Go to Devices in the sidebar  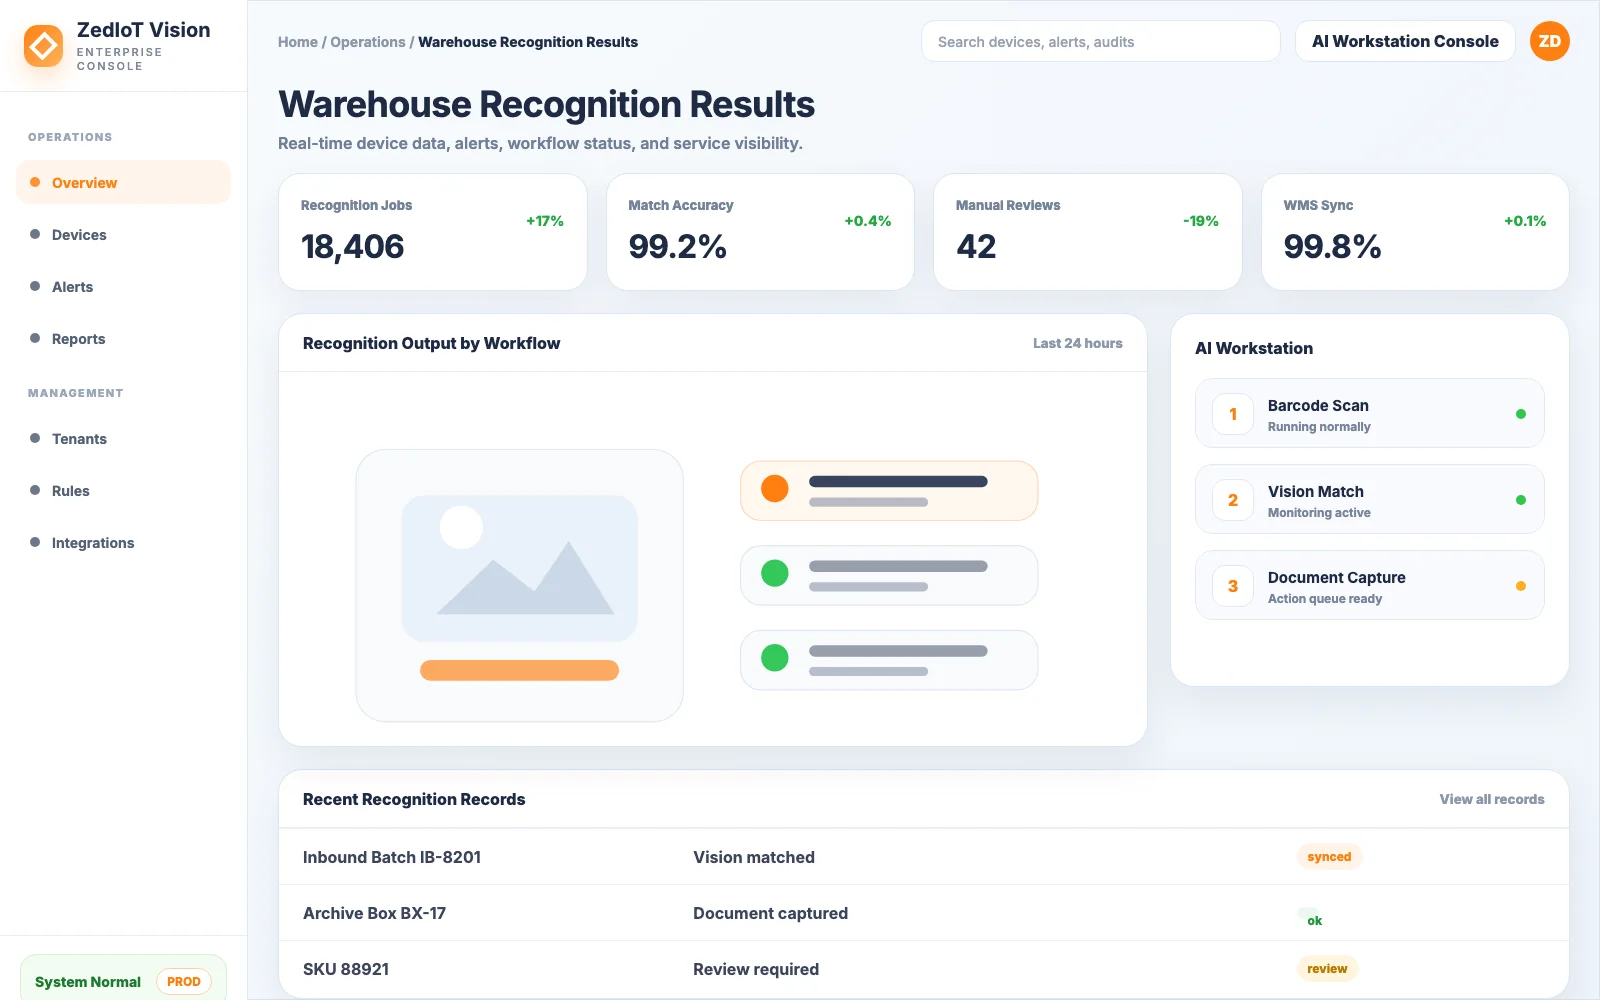point(123,234)
